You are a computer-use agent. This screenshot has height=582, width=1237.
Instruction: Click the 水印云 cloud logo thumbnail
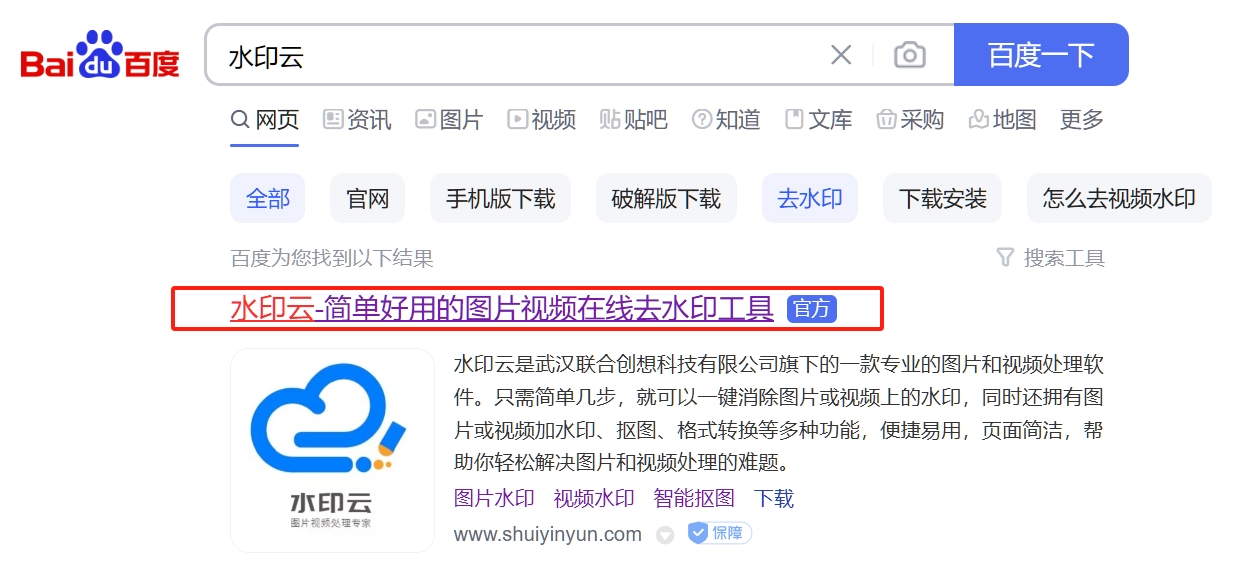[332, 450]
